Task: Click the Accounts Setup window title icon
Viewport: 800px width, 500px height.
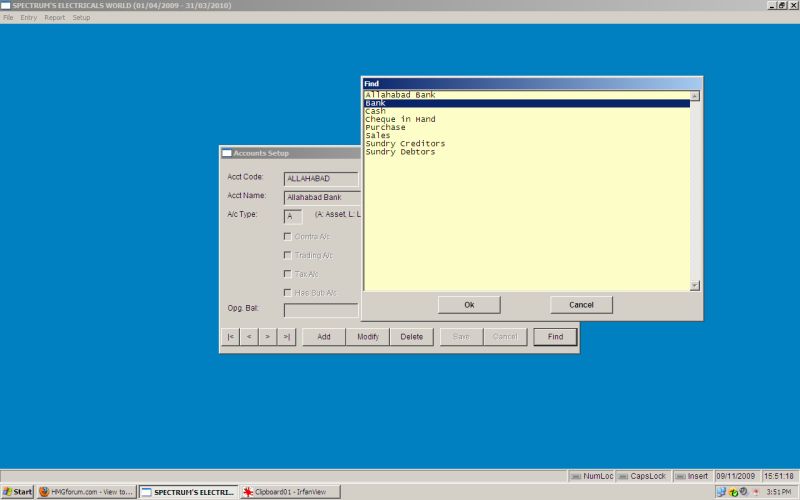Action: click(227, 153)
